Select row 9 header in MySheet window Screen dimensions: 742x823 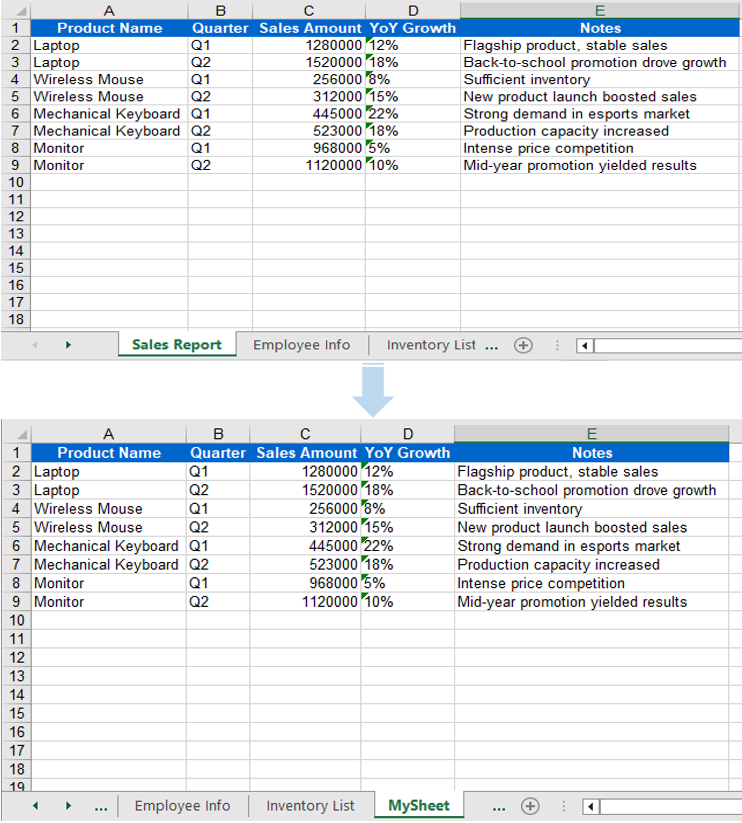[16, 602]
